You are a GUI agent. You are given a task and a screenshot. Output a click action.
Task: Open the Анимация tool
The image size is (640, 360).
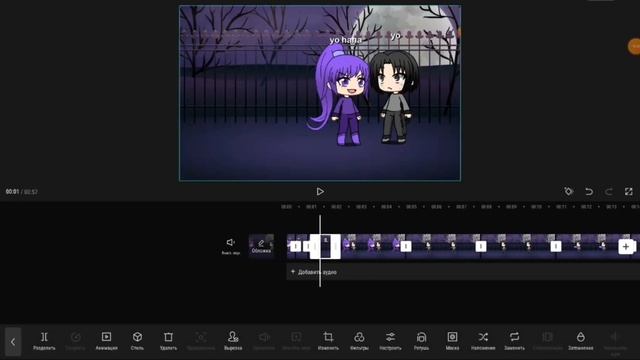106,340
